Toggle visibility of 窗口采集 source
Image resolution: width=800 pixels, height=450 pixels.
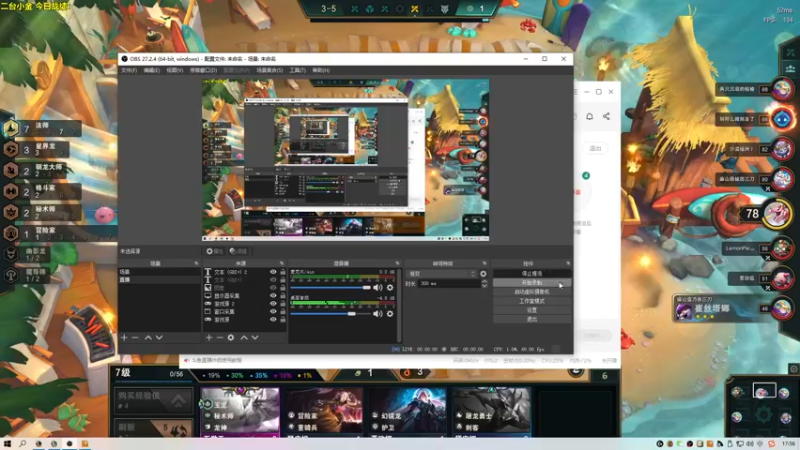[273, 312]
